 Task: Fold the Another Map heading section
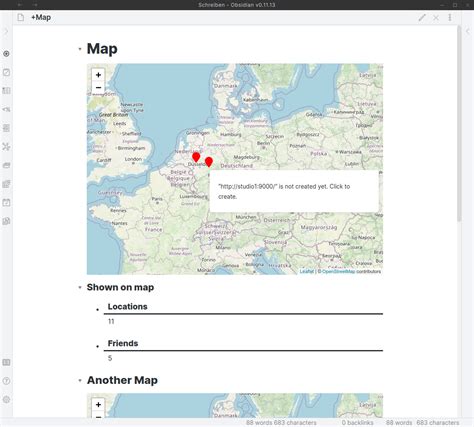pos(80,380)
